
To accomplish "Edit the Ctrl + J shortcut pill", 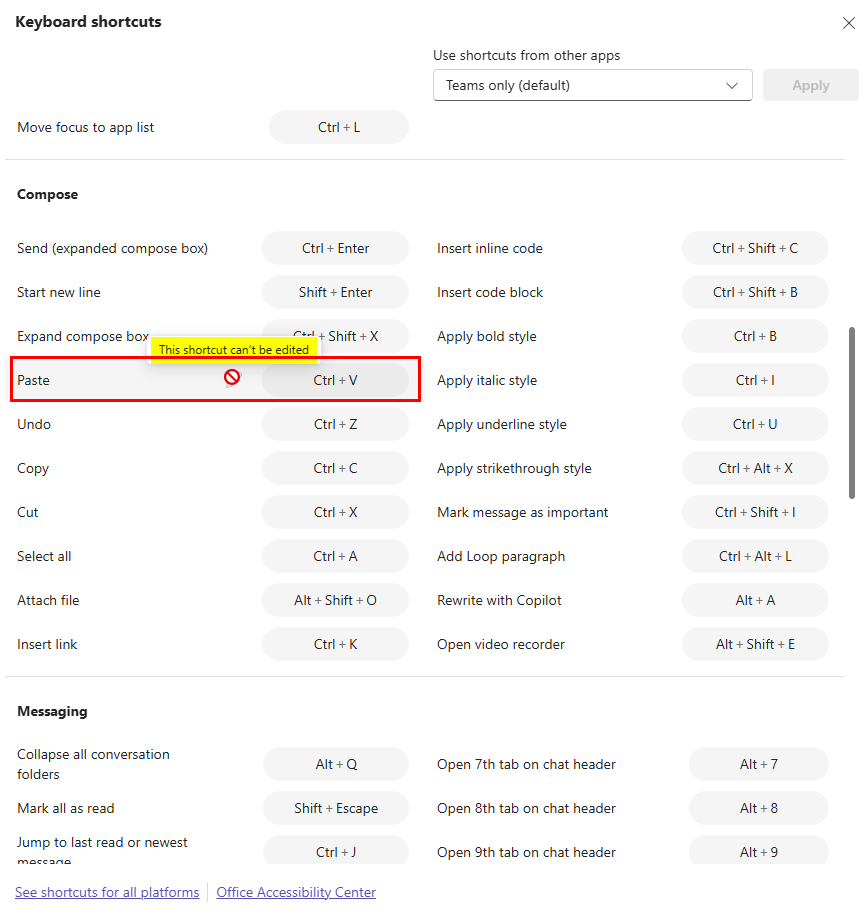I will coord(336,851).
